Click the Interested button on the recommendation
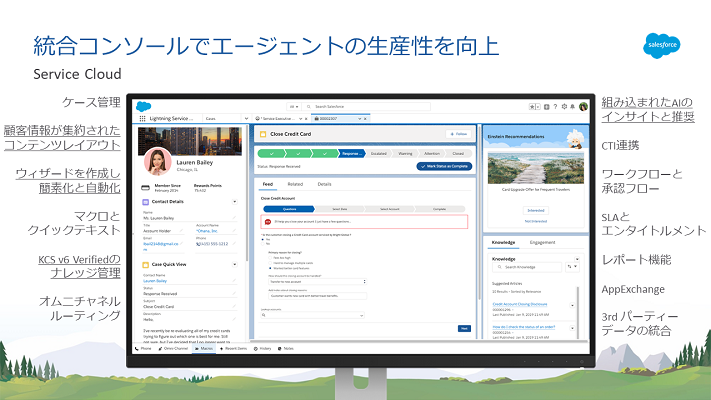The height and width of the screenshot is (400, 711). point(536,210)
